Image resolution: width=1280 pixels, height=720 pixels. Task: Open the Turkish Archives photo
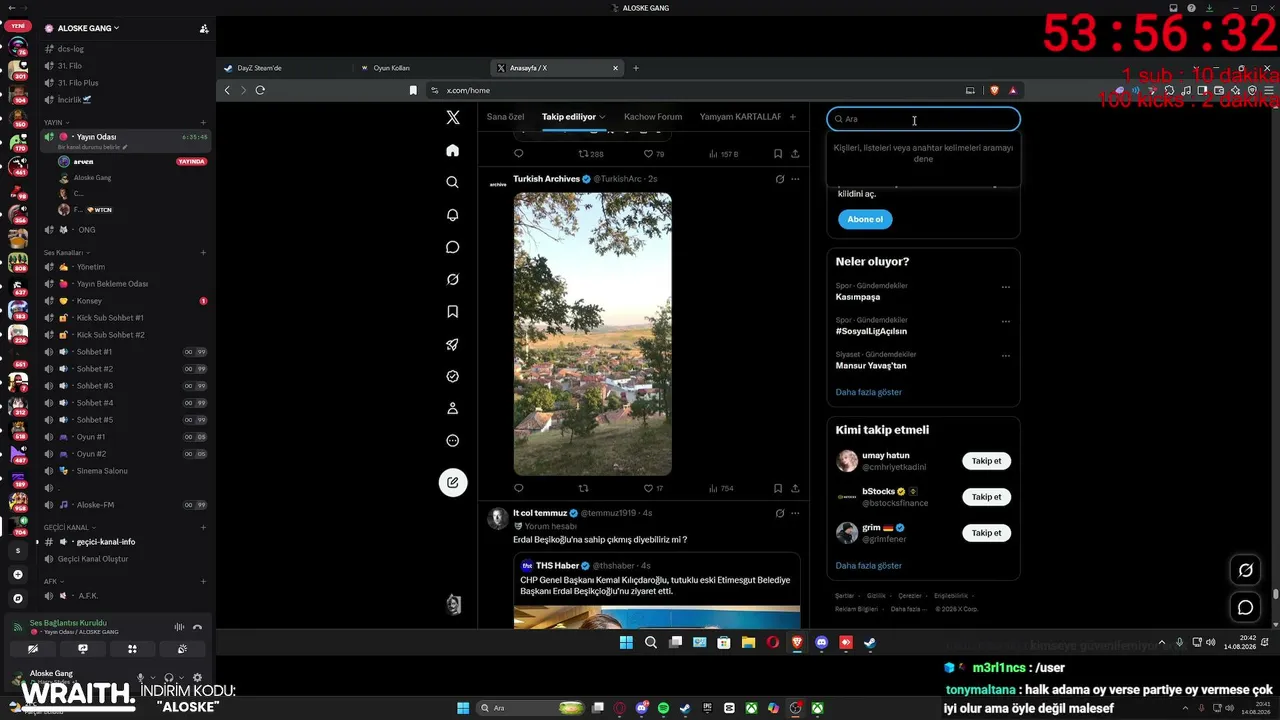[x=592, y=334]
